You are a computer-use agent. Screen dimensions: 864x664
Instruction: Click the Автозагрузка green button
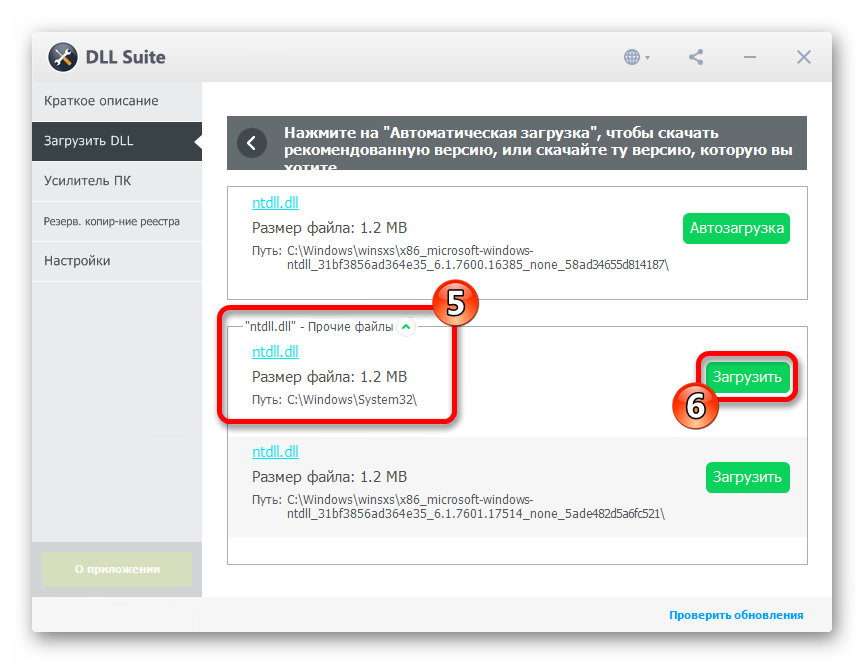(736, 229)
